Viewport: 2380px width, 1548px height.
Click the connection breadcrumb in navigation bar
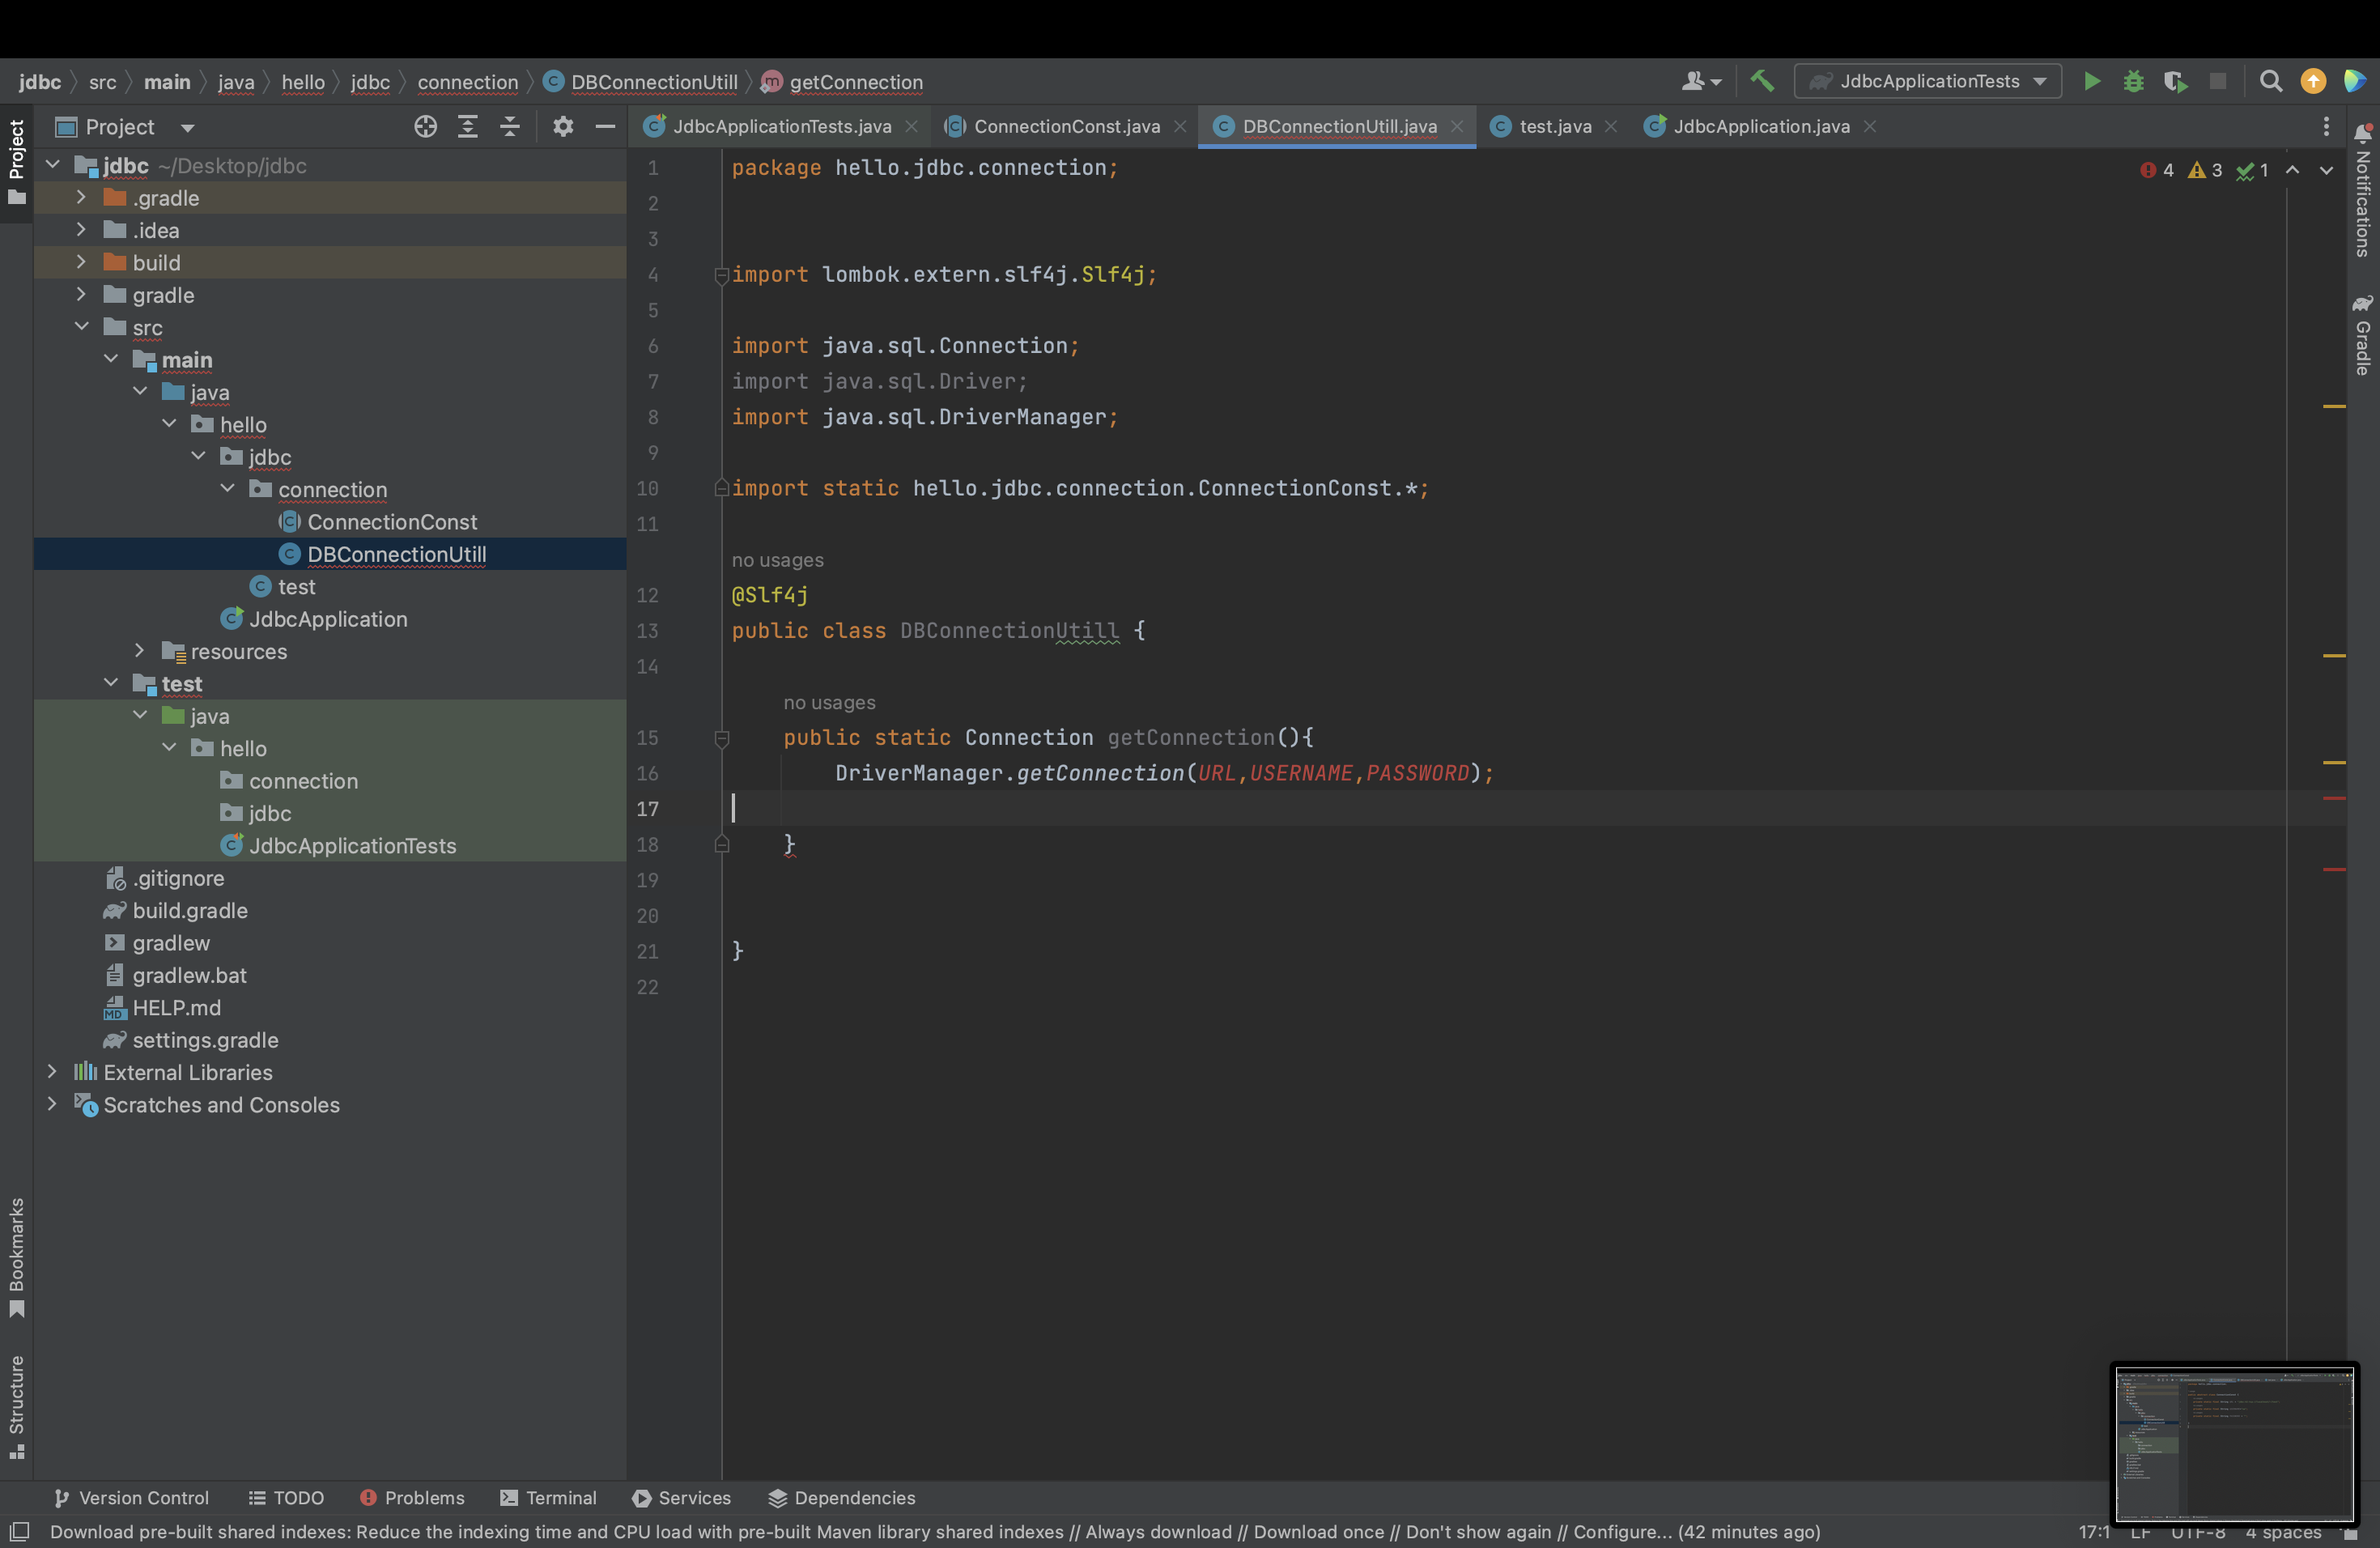[x=467, y=82]
